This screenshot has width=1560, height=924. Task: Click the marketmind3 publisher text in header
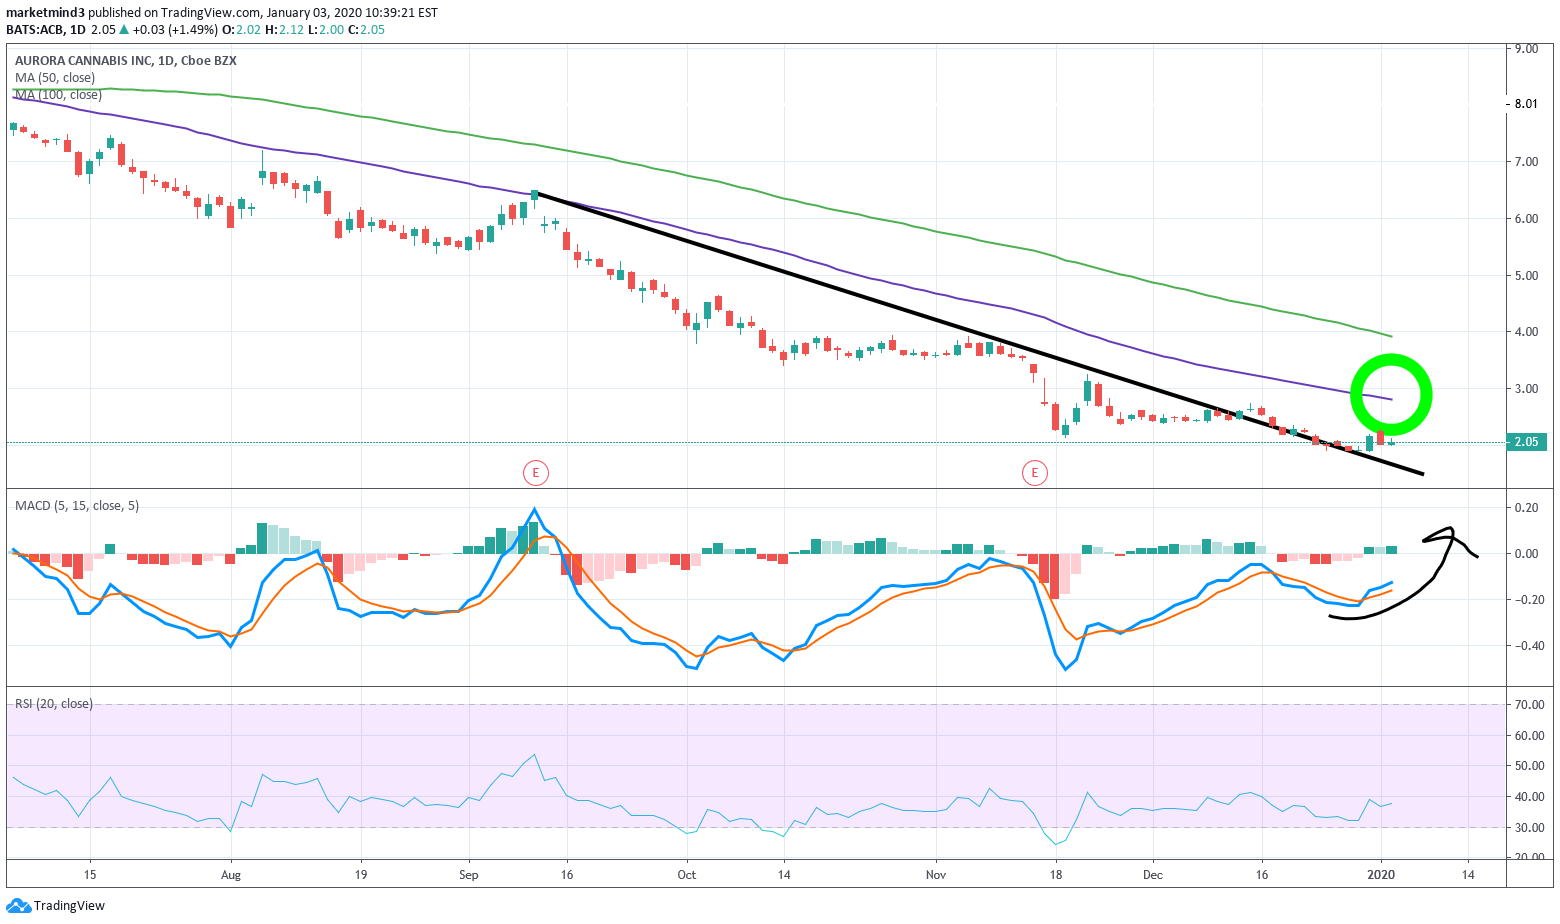pyautogui.click(x=45, y=13)
